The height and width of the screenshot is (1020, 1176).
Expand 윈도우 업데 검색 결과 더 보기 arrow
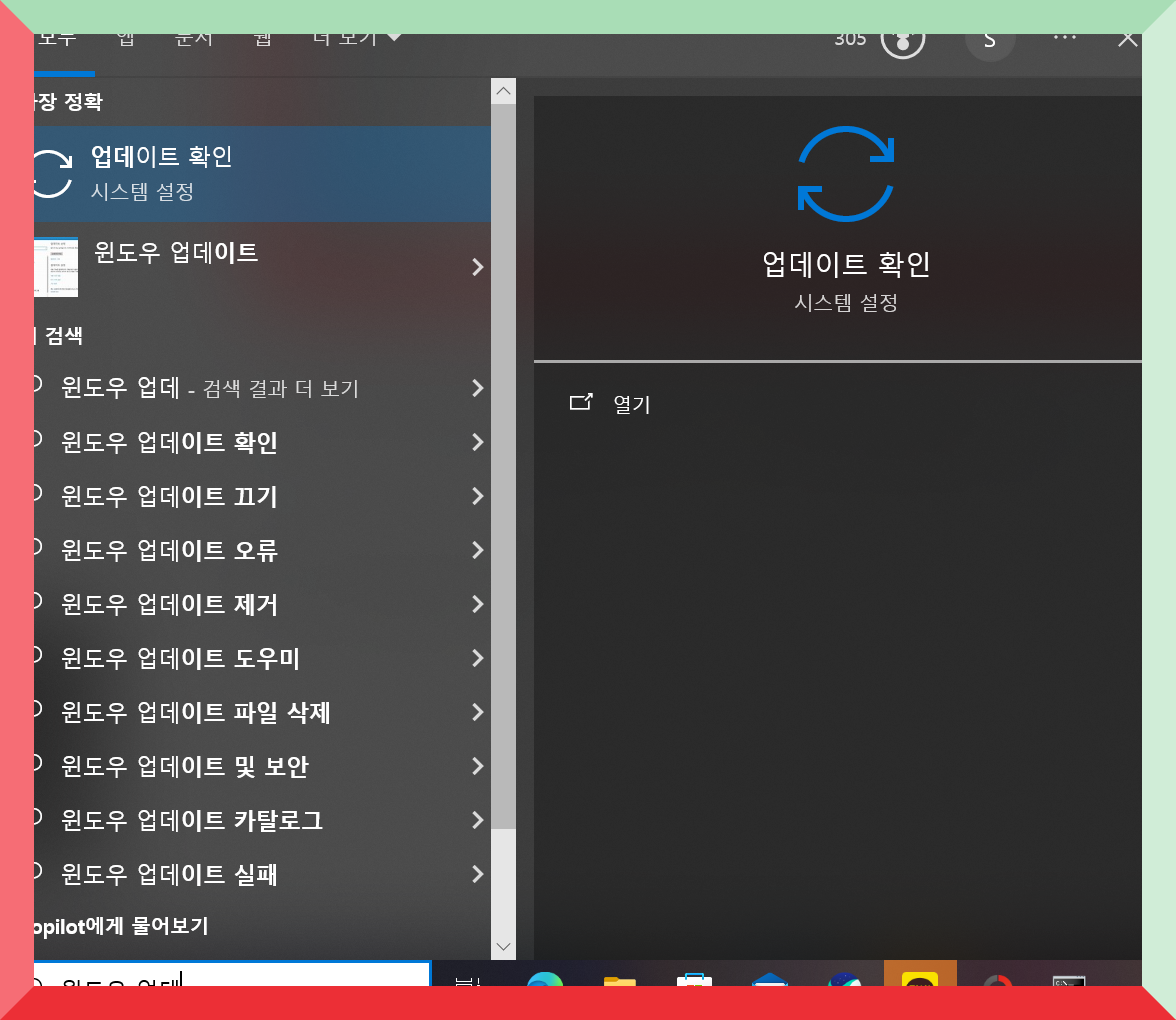point(477,388)
